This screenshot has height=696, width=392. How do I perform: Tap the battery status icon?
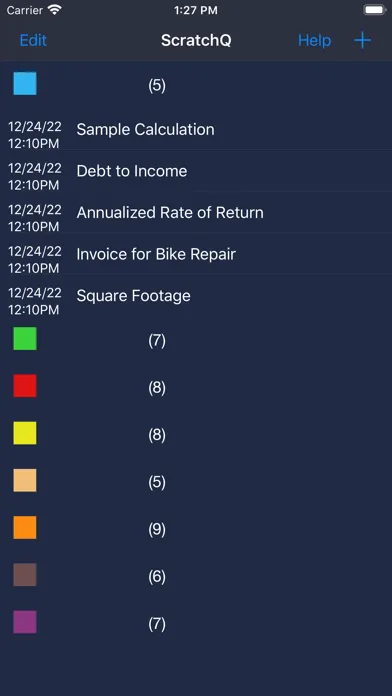coord(374,10)
